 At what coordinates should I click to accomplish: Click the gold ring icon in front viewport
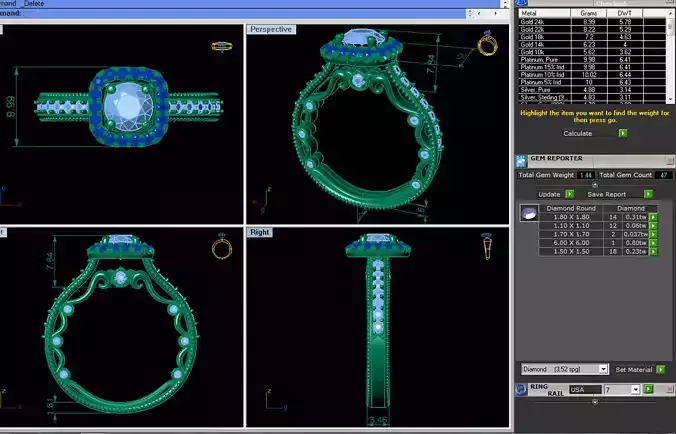[x=222, y=247]
